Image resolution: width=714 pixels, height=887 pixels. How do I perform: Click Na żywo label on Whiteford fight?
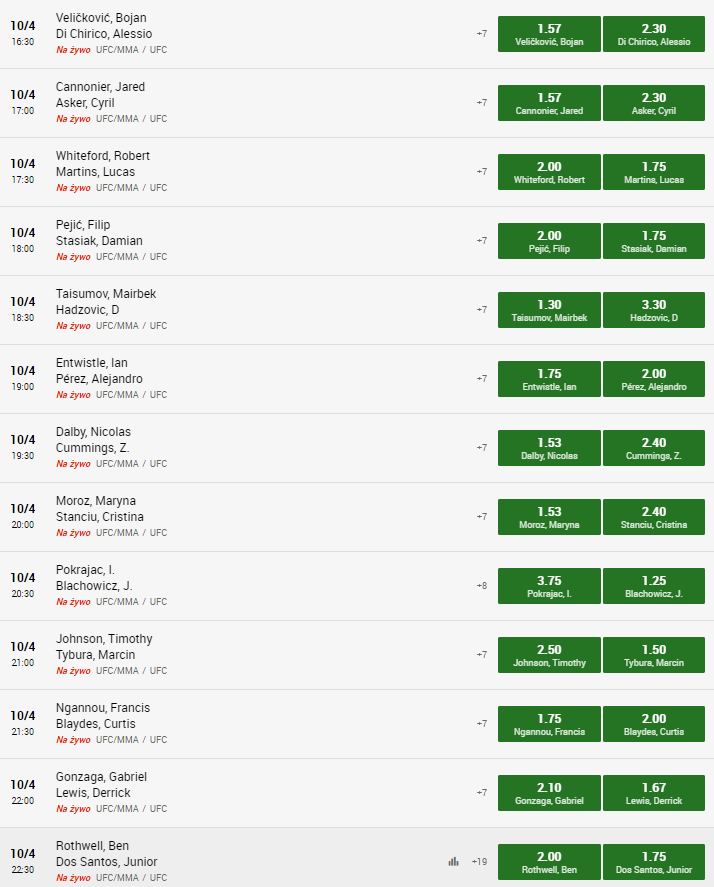coord(73,188)
